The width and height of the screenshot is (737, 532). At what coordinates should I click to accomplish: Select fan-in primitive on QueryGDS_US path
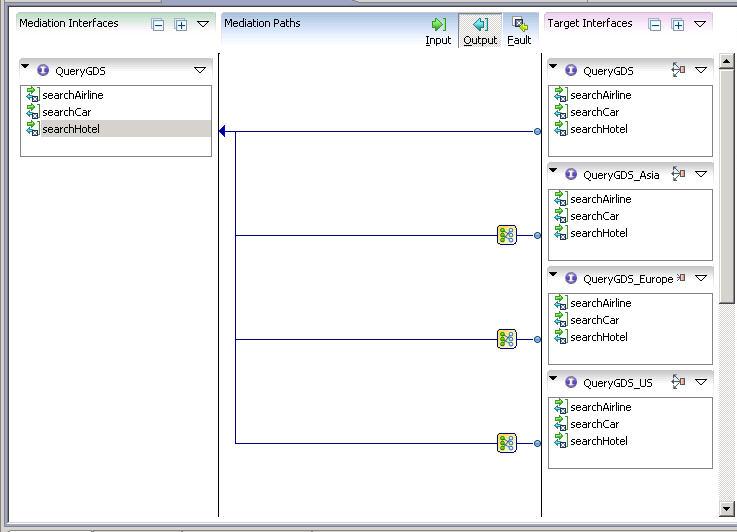click(x=507, y=443)
